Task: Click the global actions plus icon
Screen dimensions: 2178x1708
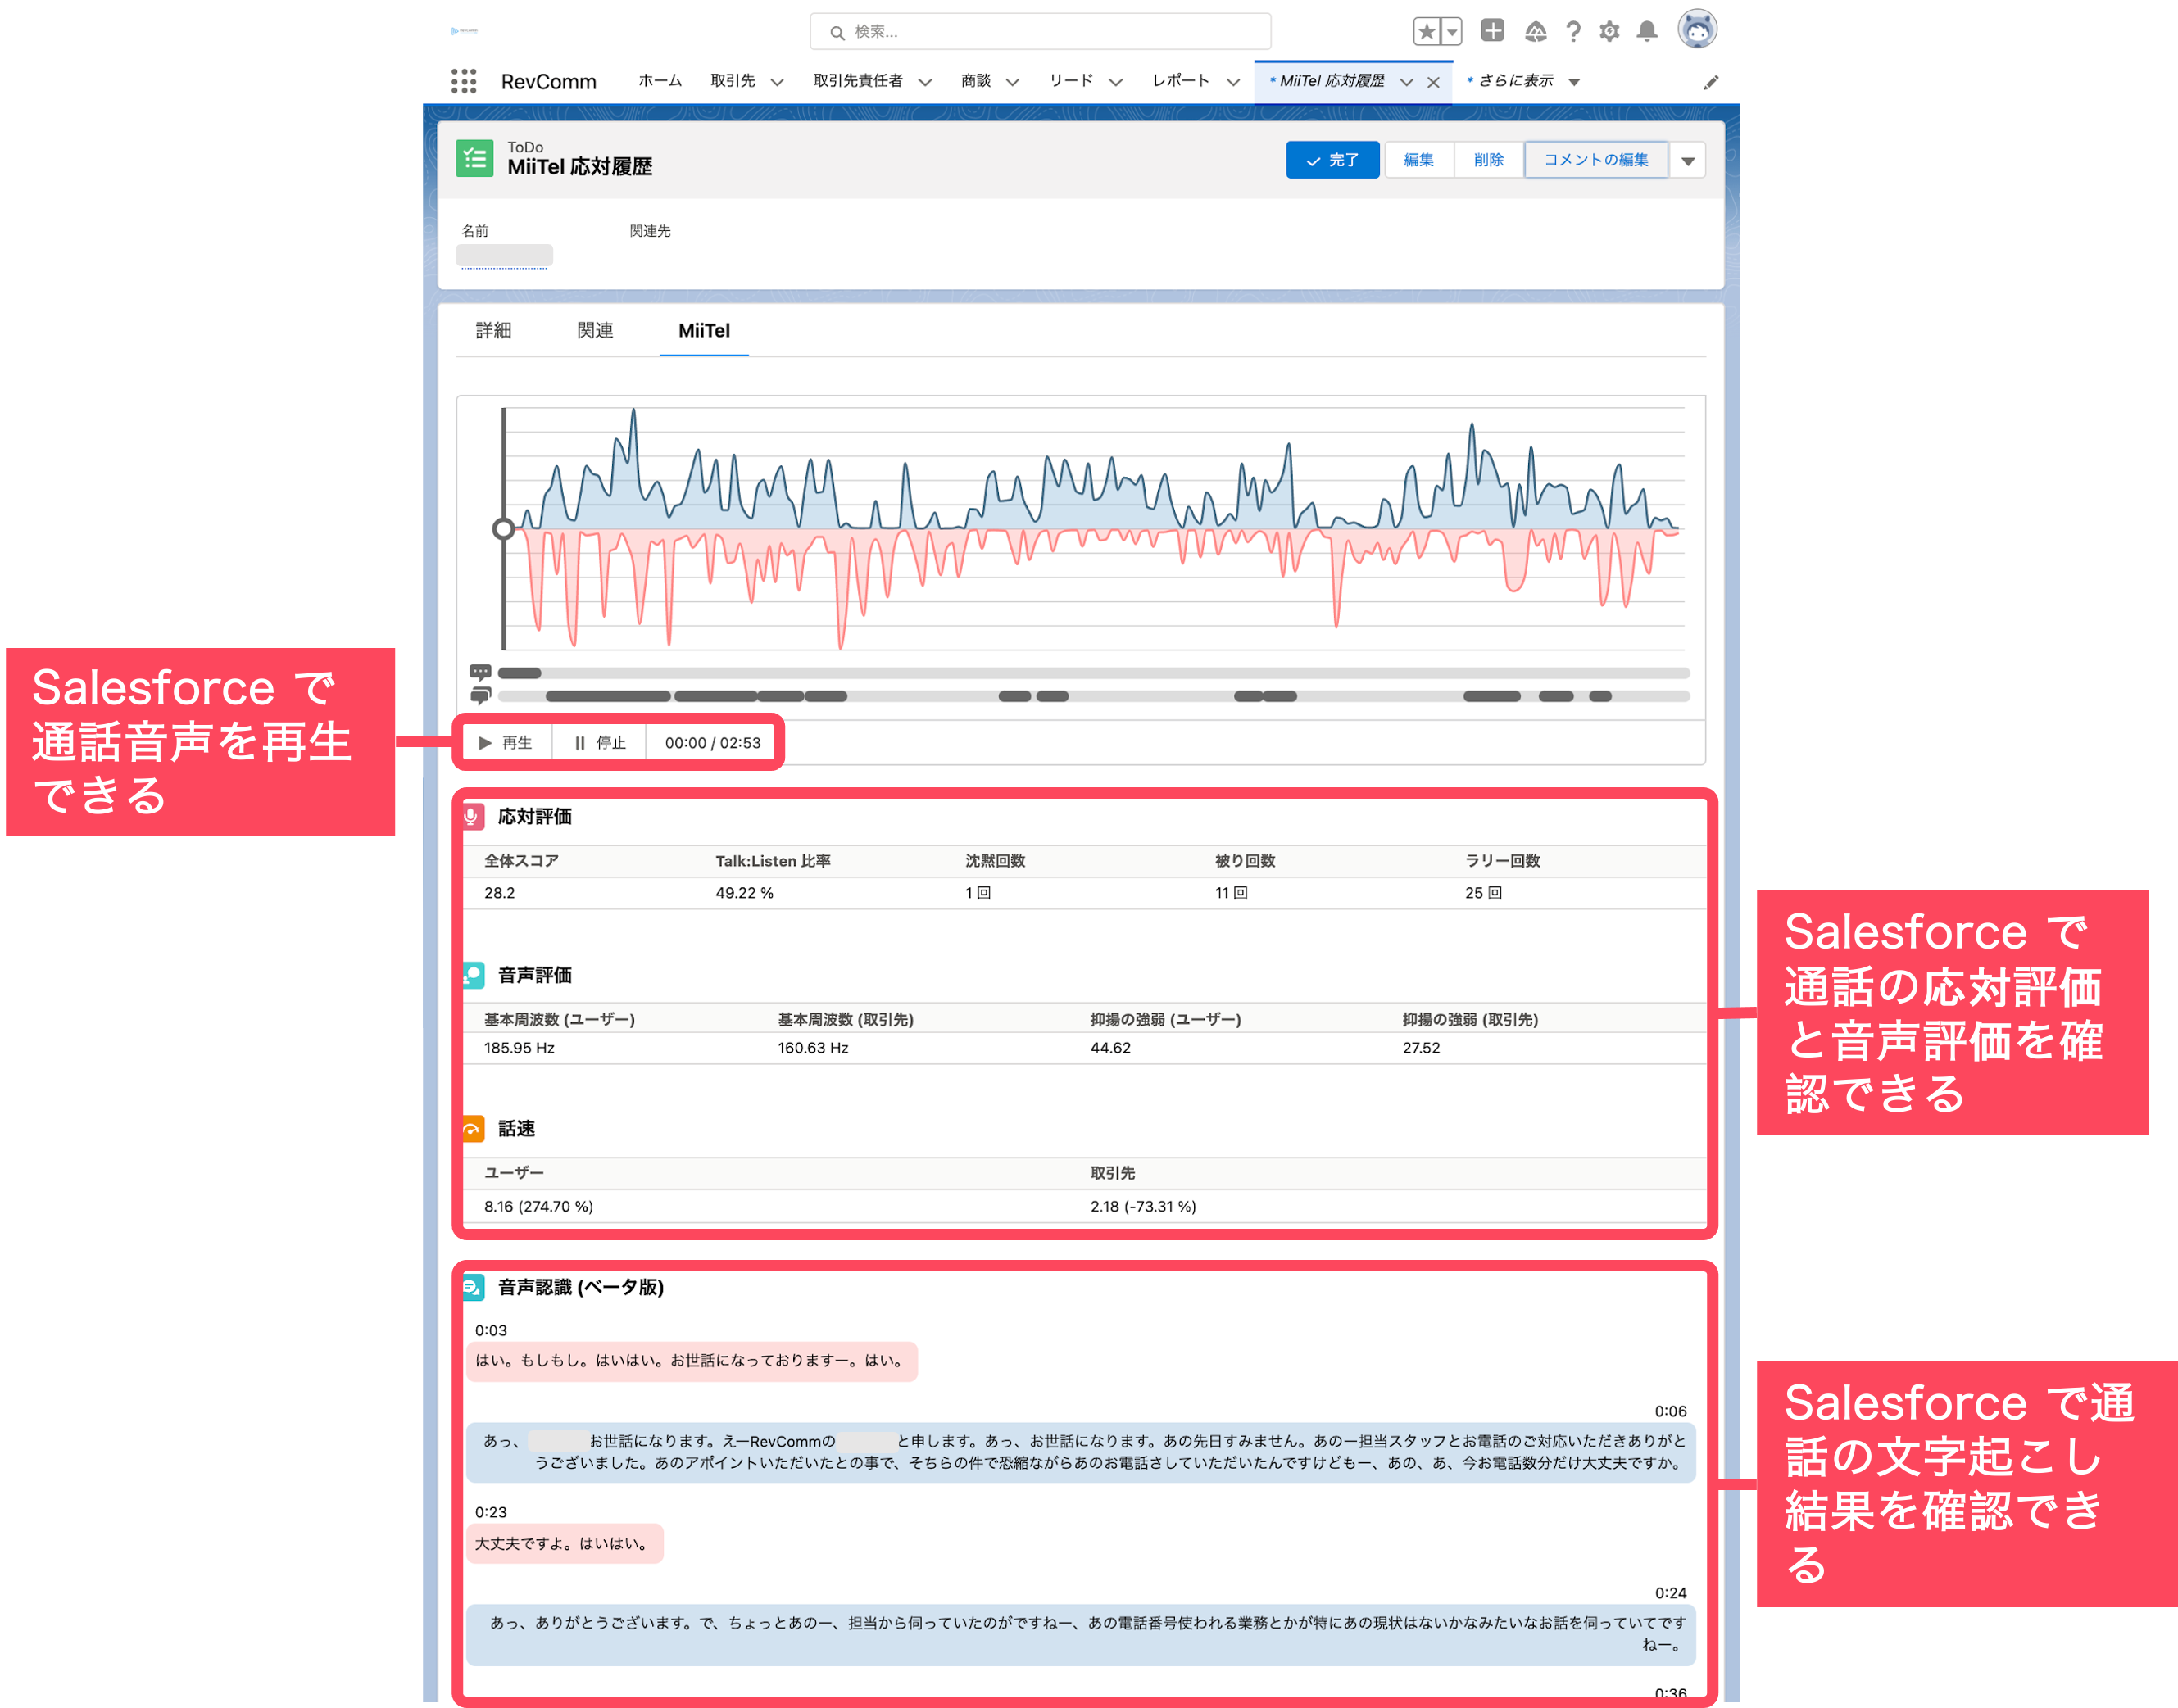Action: (x=1492, y=31)
